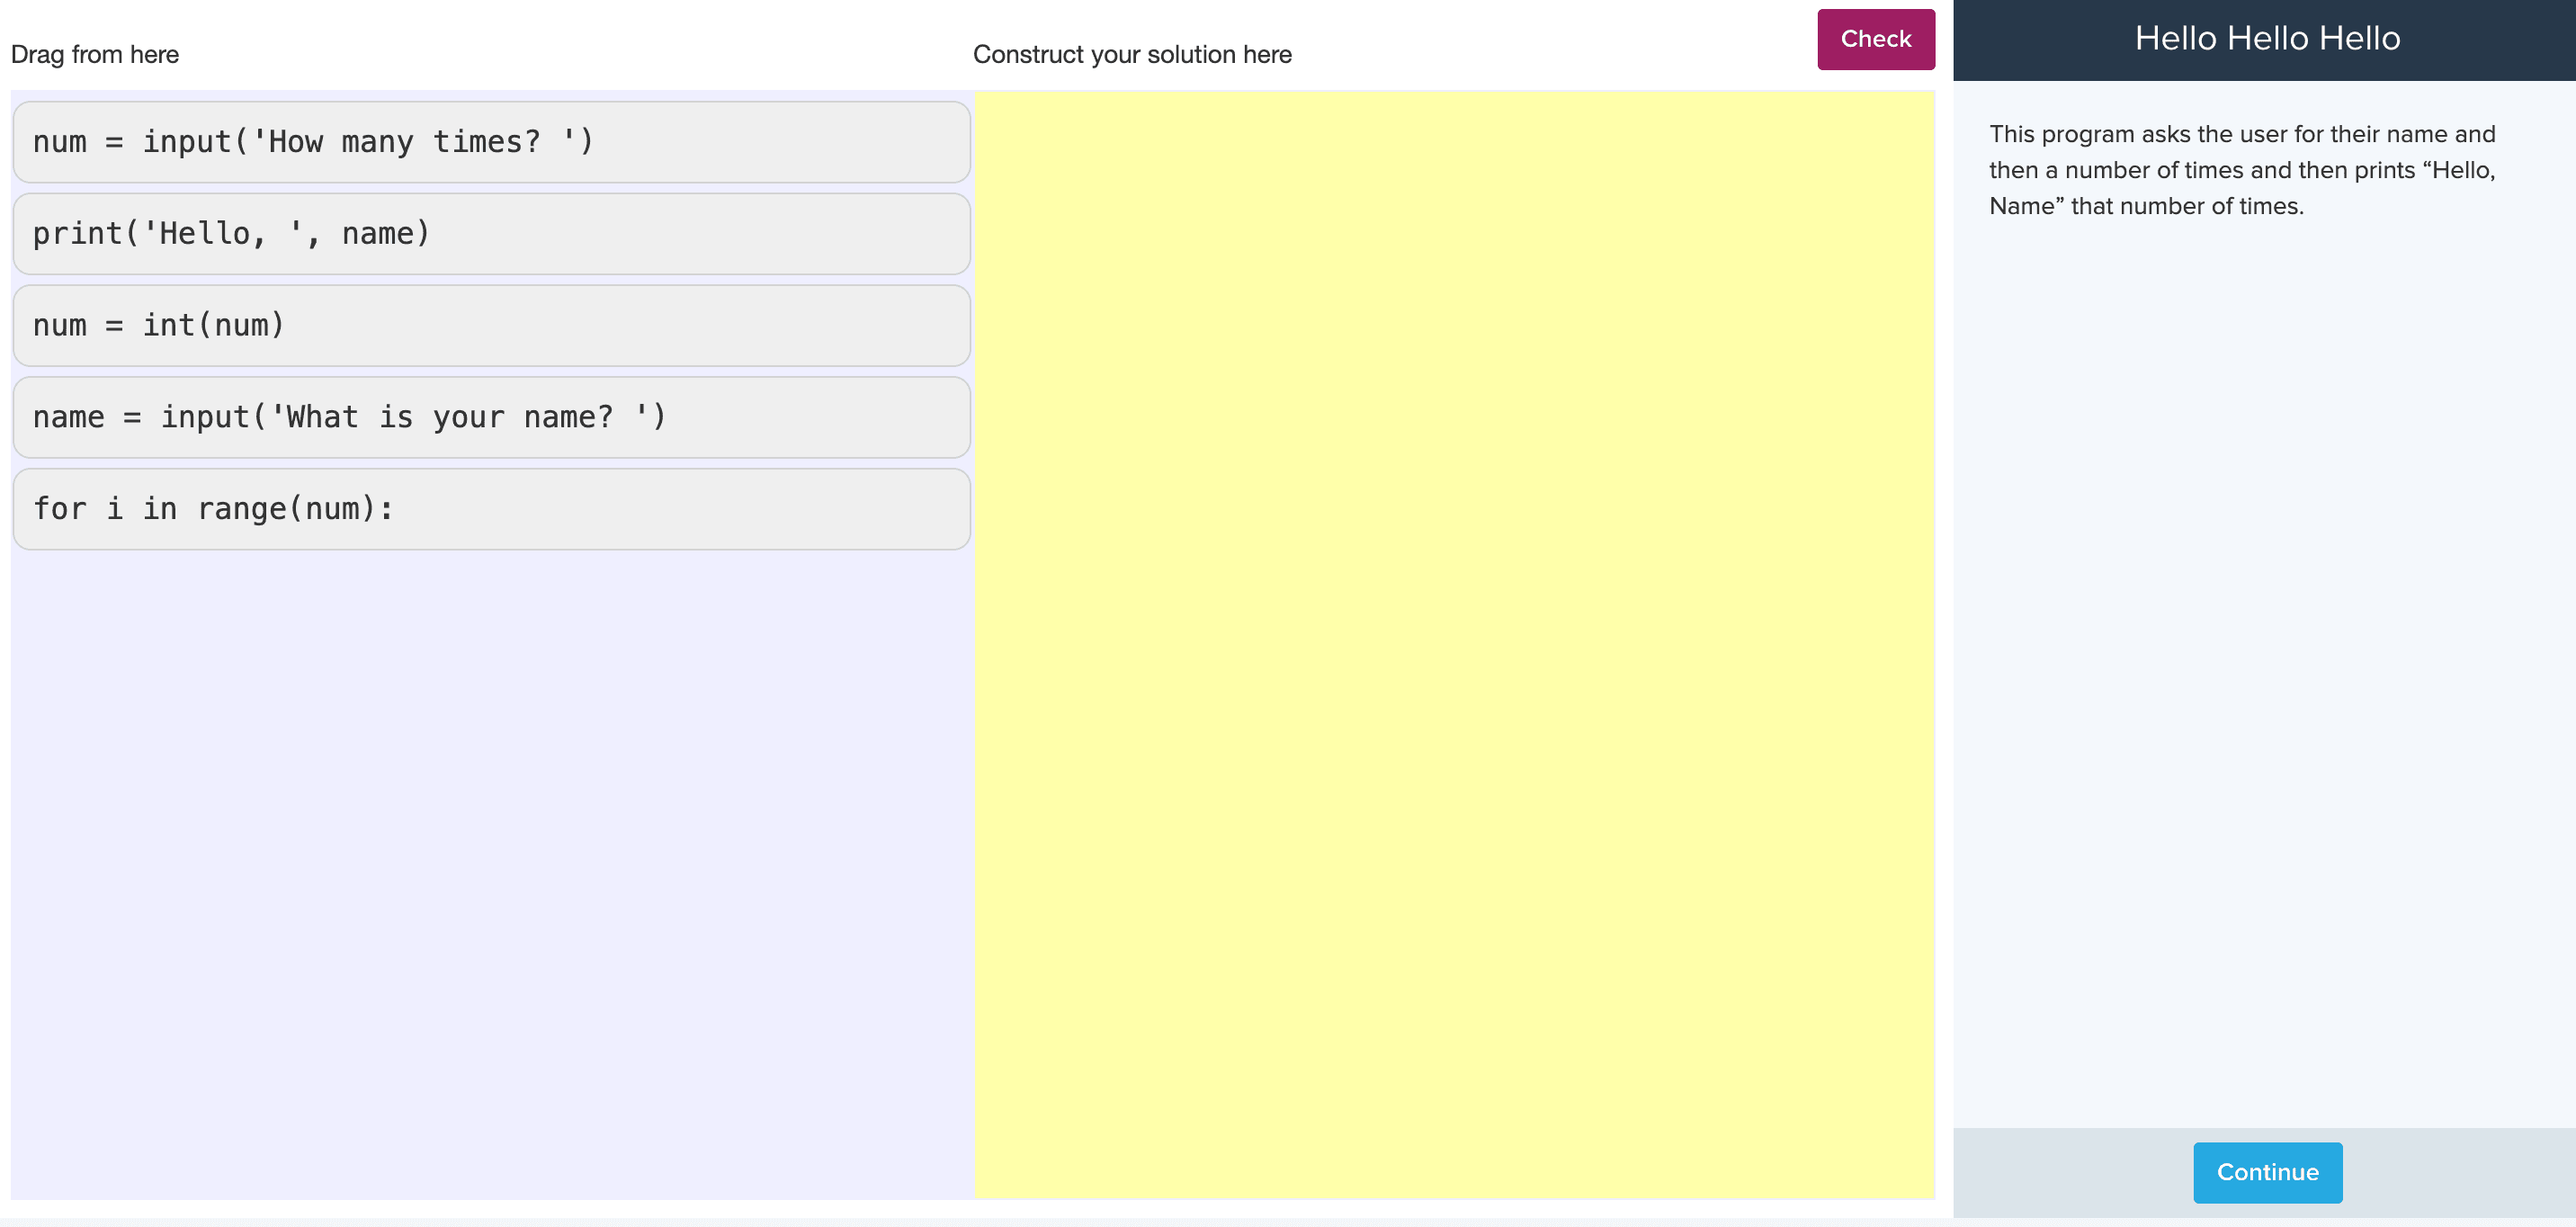Select the for i in range(num) block
This screenshot has width=2576, height=1227.
(491, 510)
